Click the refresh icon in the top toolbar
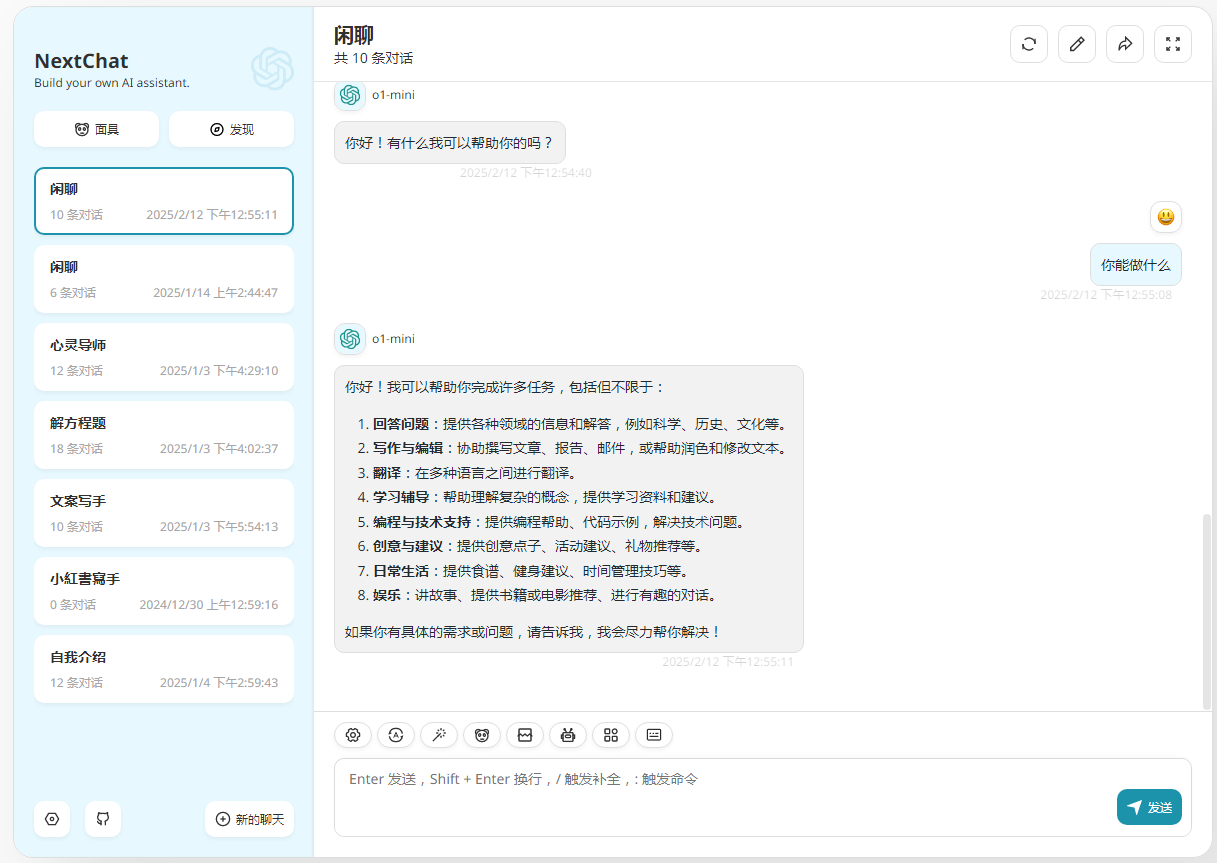This screenshot has height=863, width=1217. (1028, 43)
